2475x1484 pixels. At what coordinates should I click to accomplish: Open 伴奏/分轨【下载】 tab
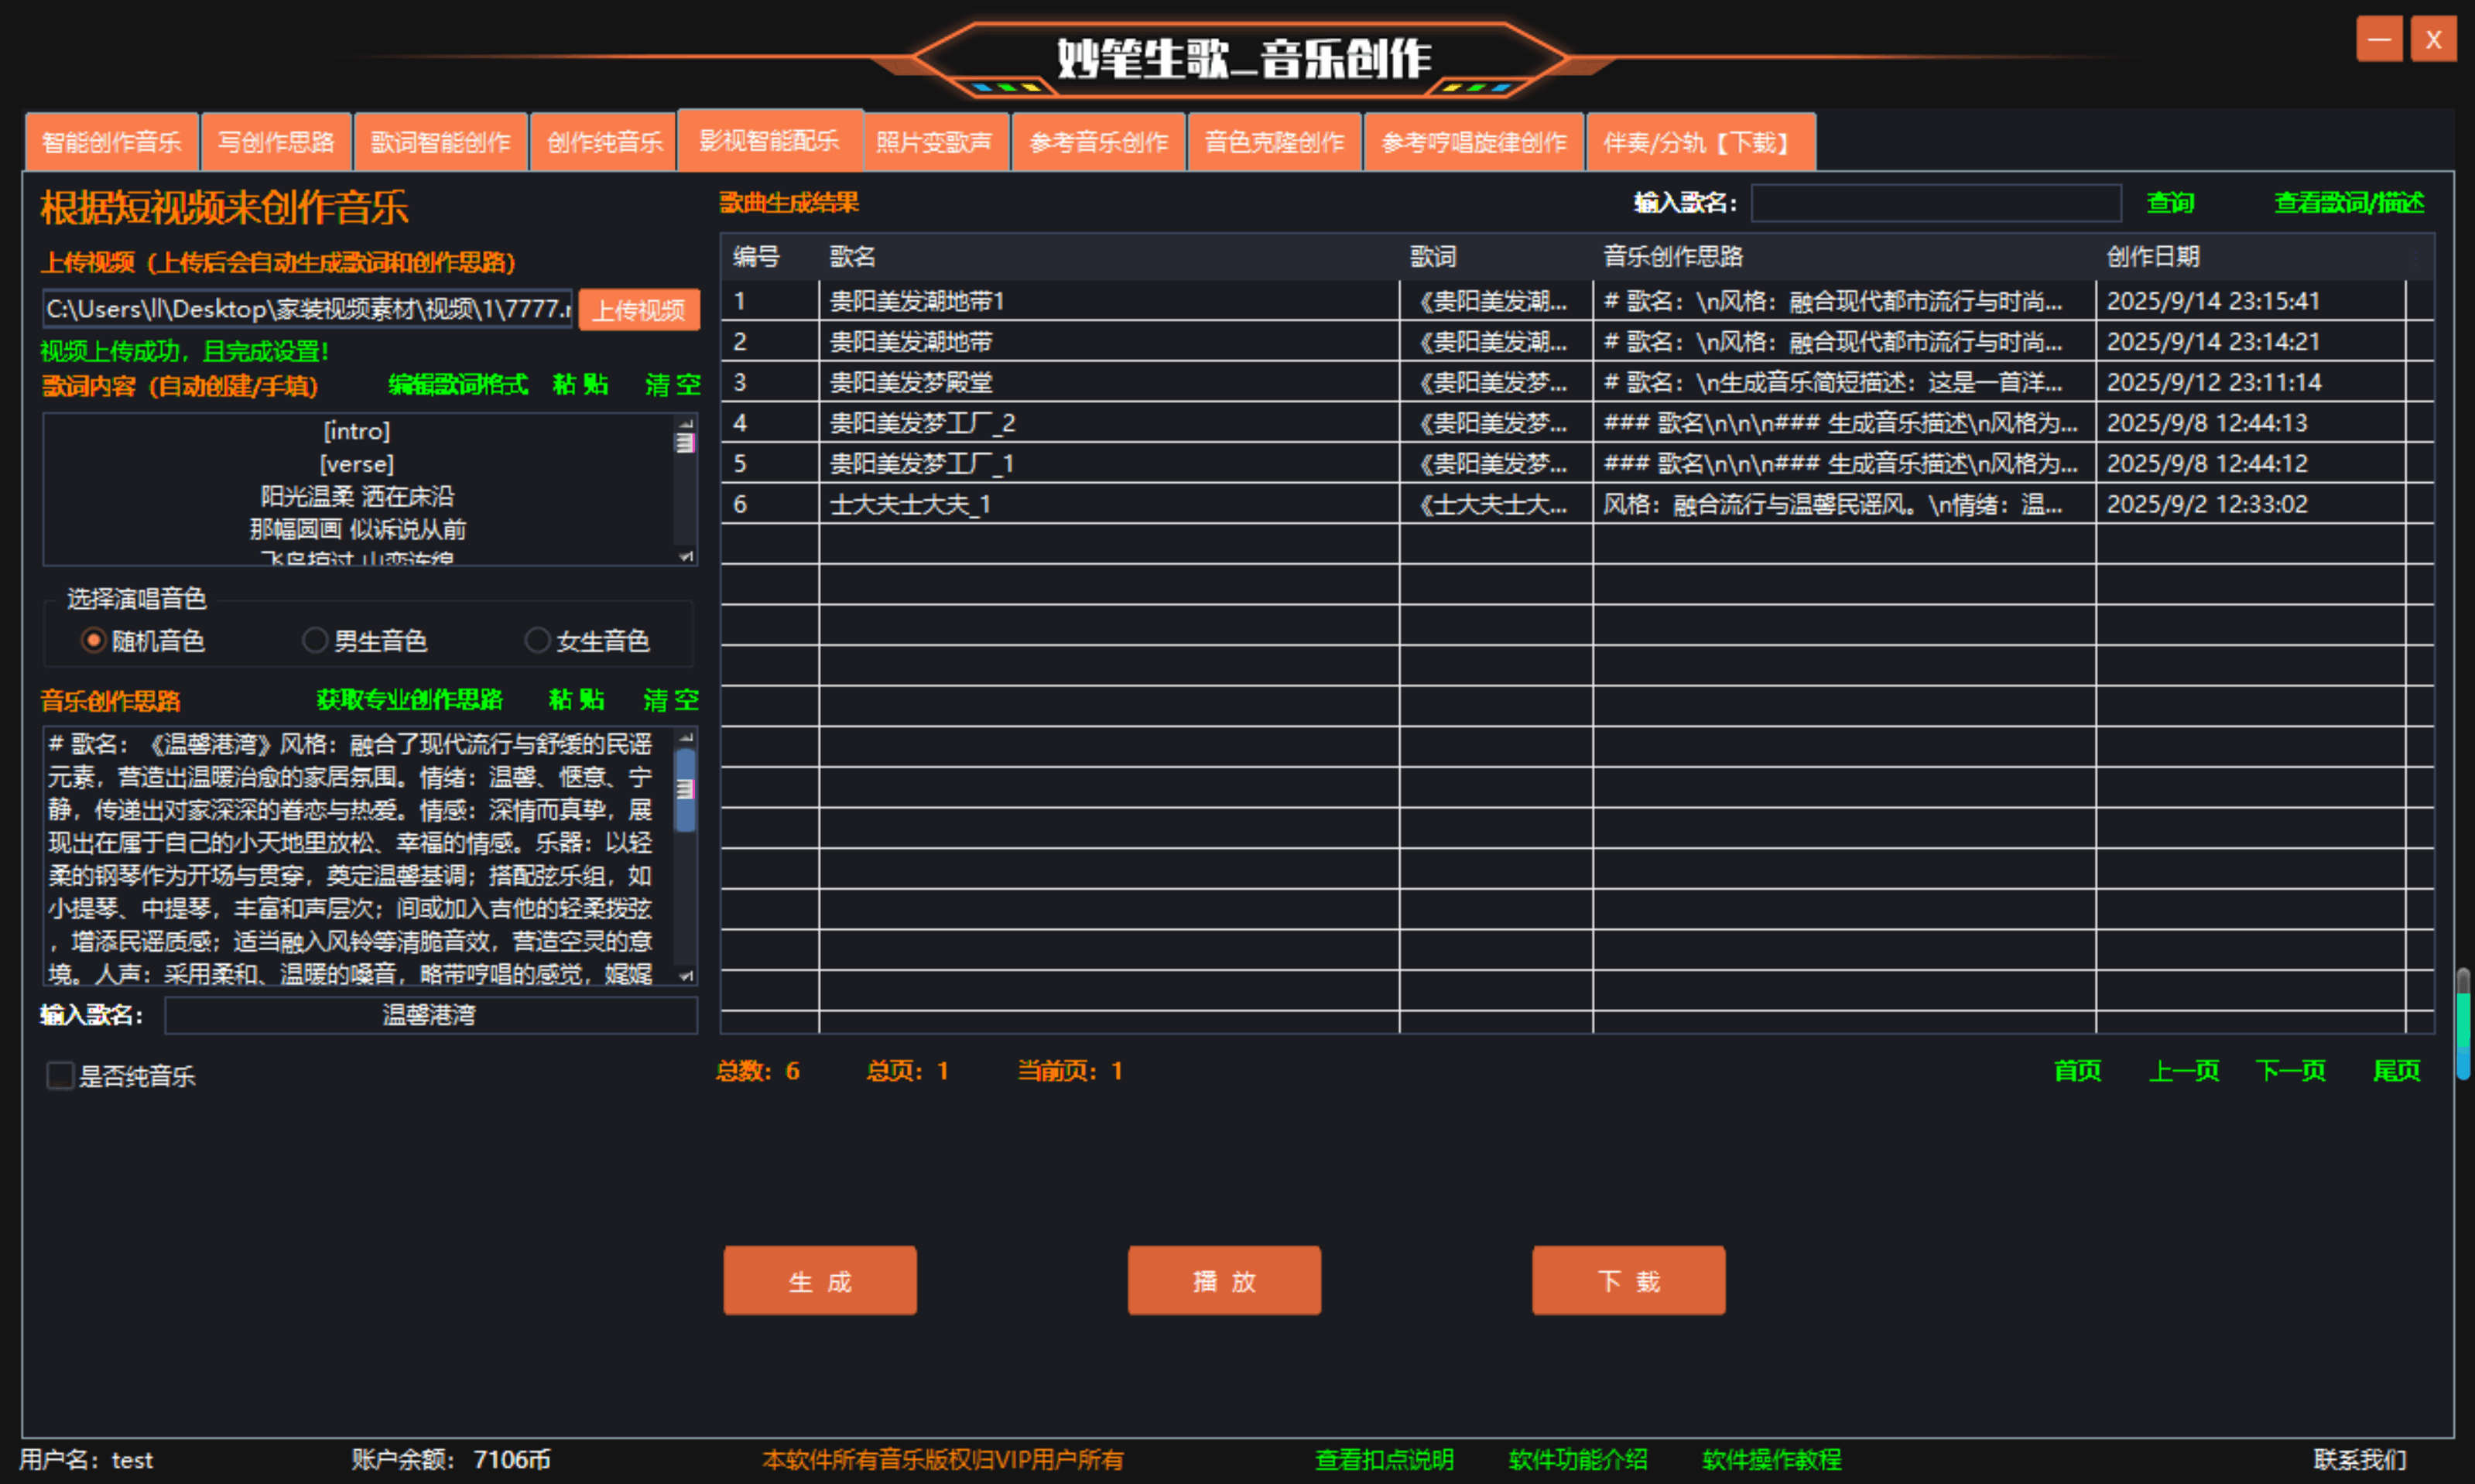1698,142
